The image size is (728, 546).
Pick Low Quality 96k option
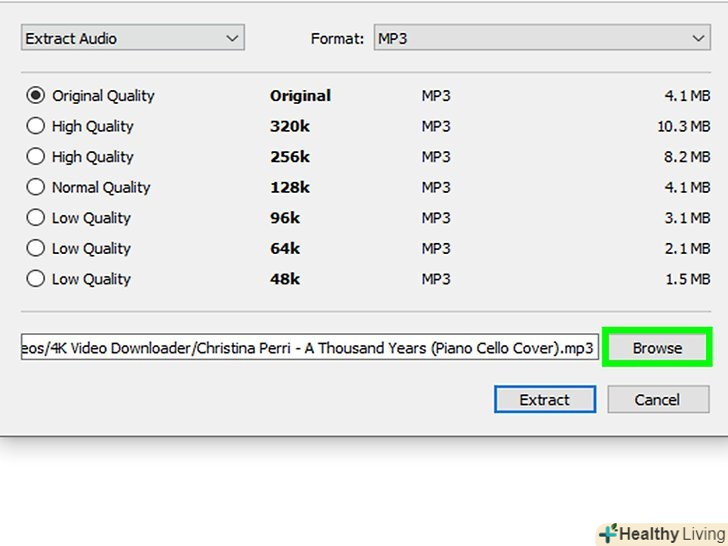click(x=36, y=218)
